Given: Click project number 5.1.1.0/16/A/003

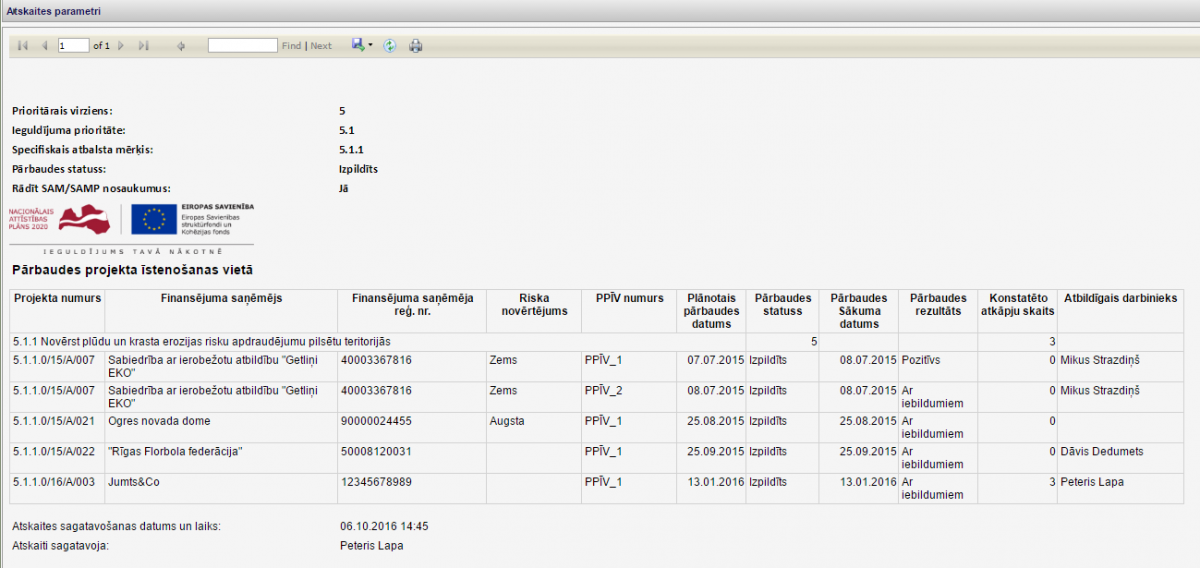Looking at the screenshot, I should (56, 482).
